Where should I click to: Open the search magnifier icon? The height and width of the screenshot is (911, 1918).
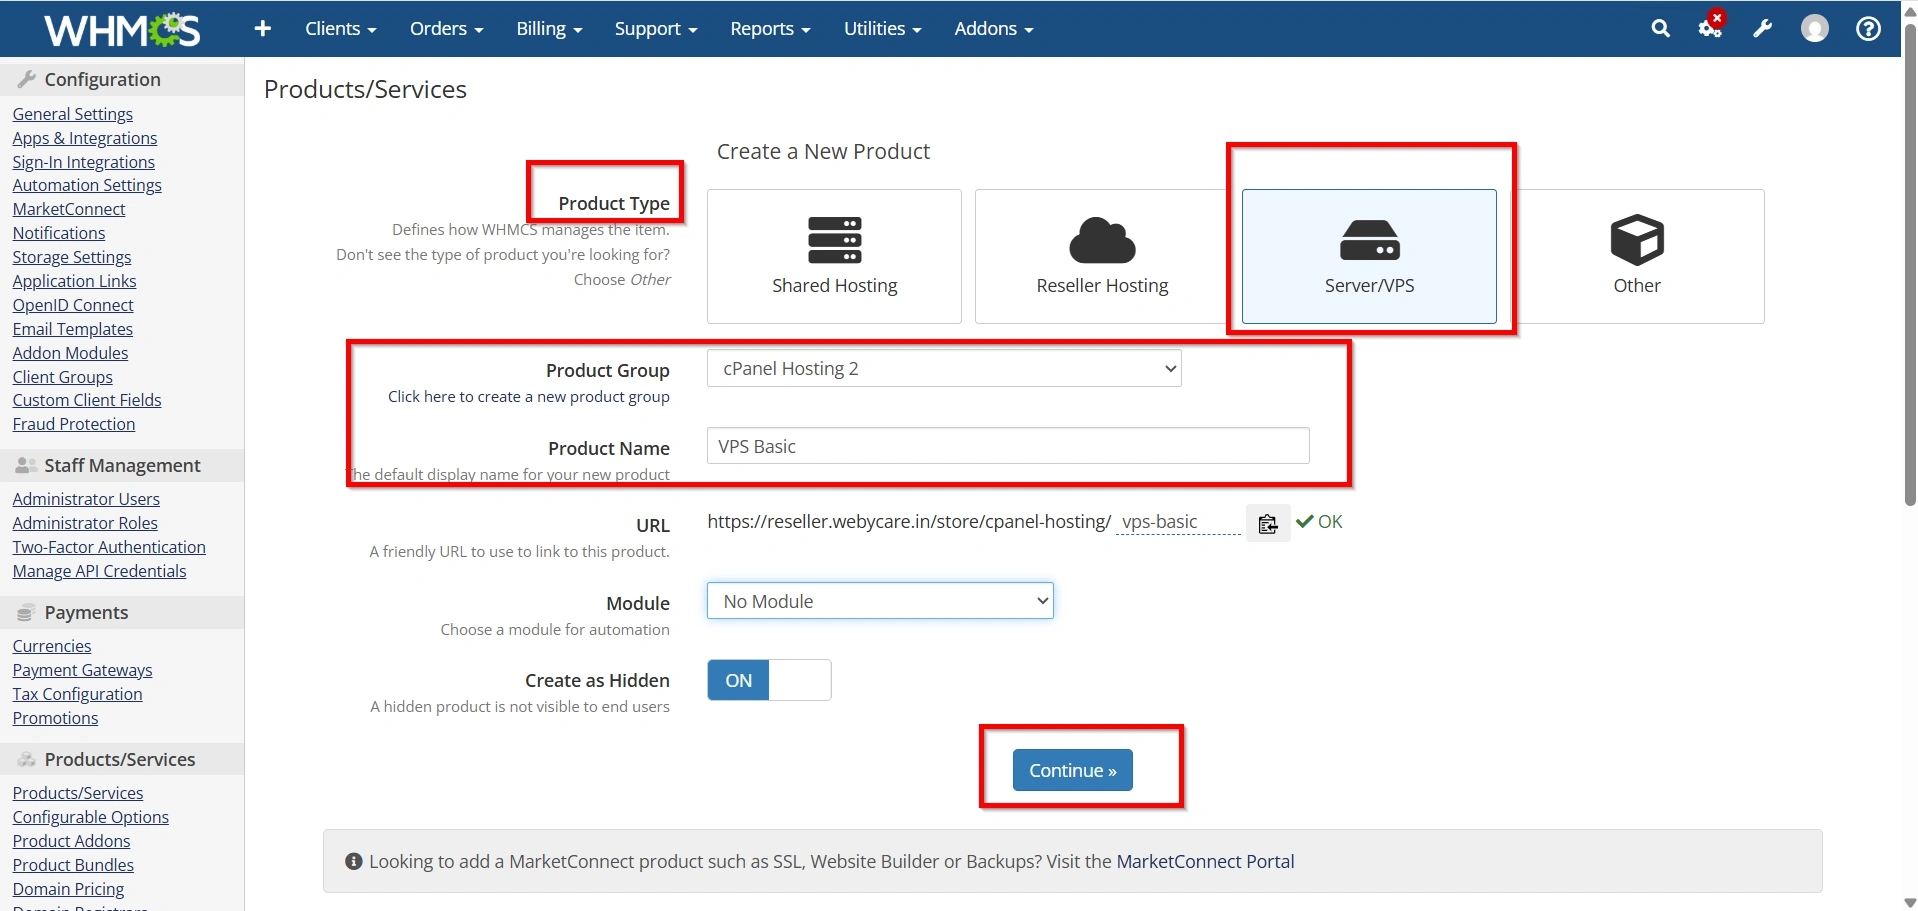pos(1660,29)
